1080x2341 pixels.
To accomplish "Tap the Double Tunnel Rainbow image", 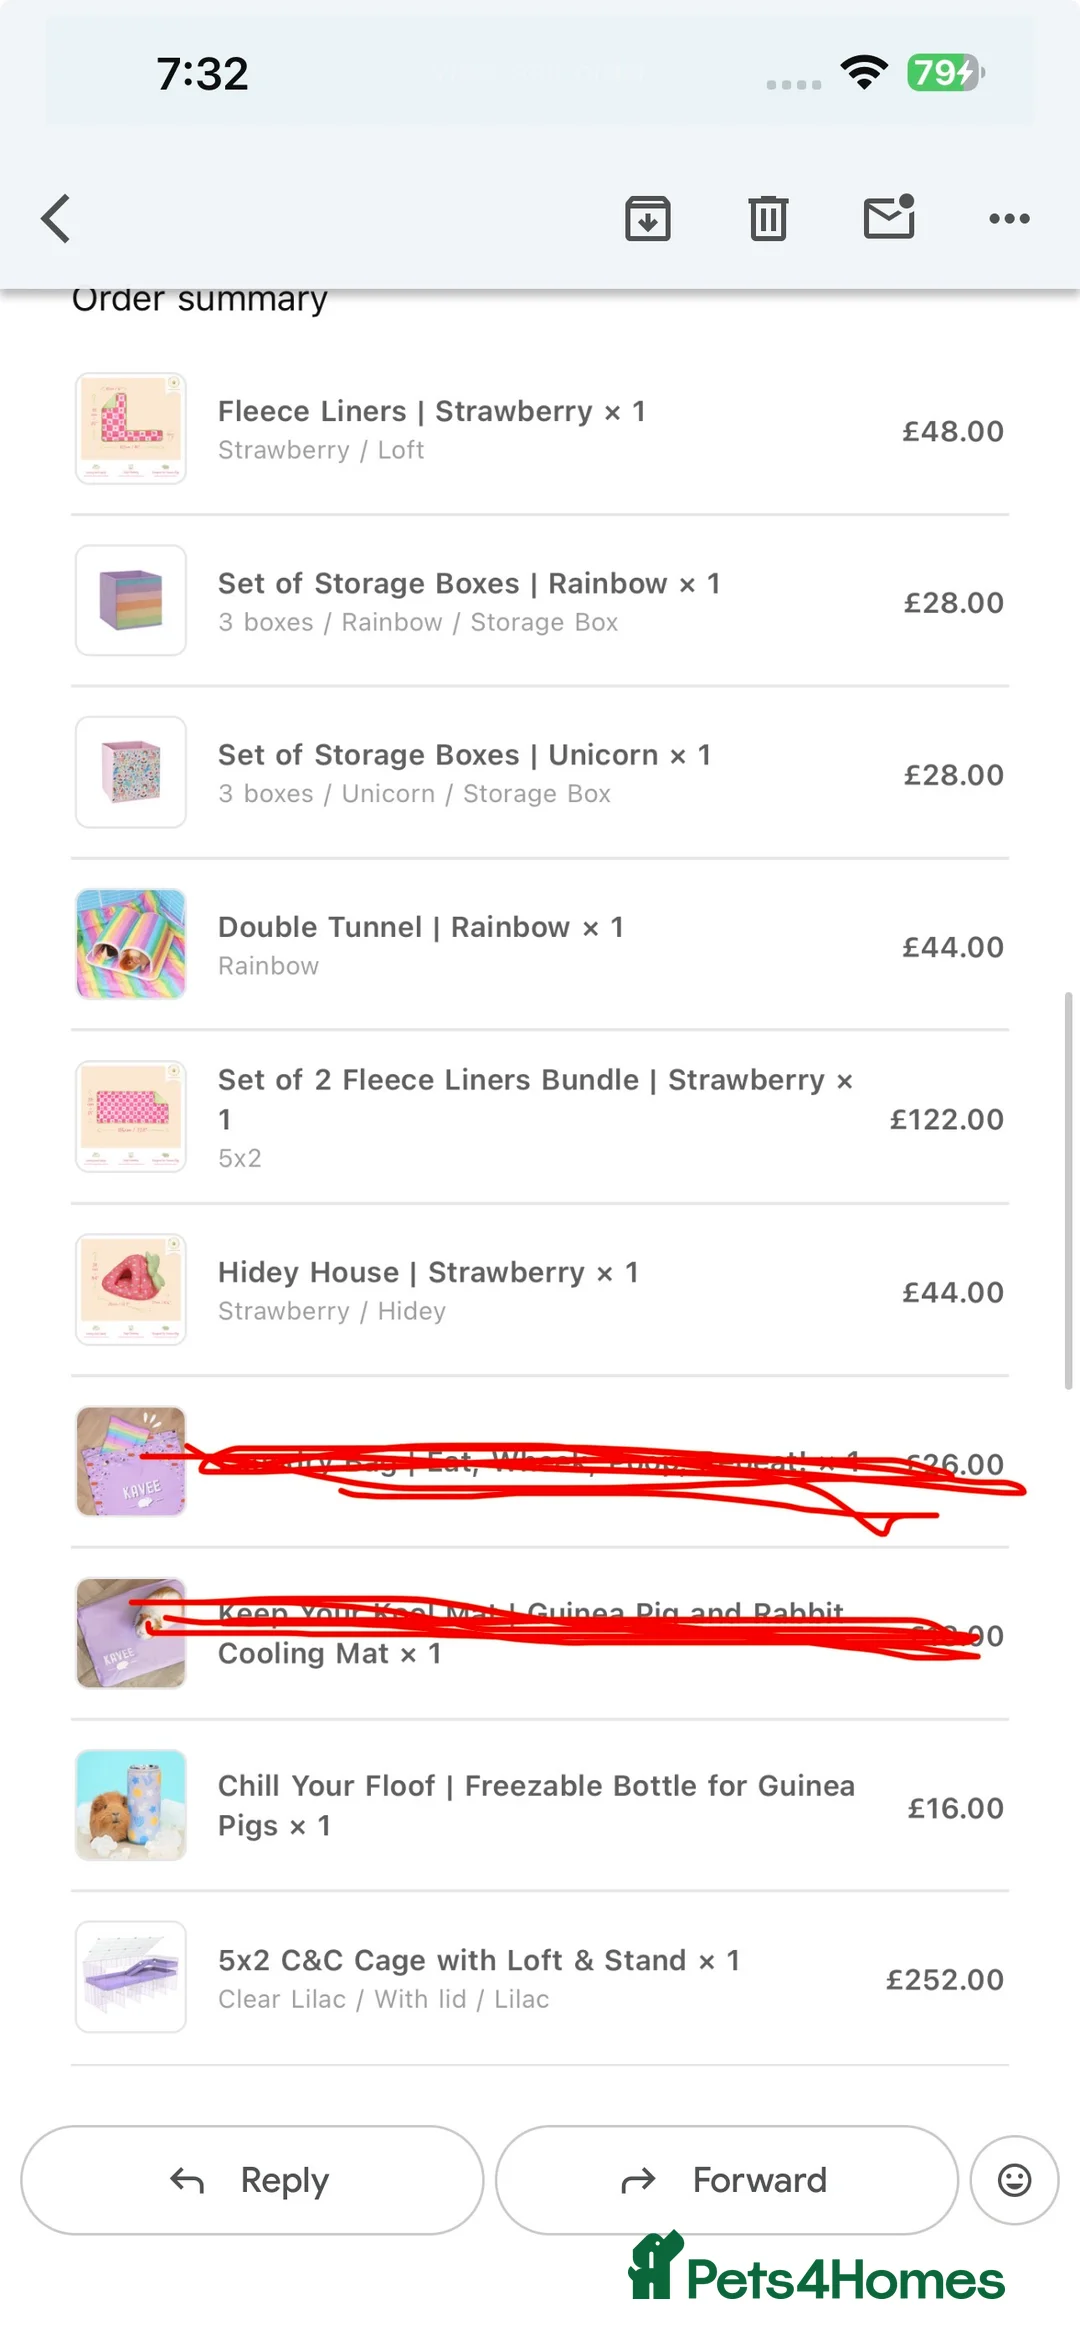I will pyautogui.click(x=131, y=944).
